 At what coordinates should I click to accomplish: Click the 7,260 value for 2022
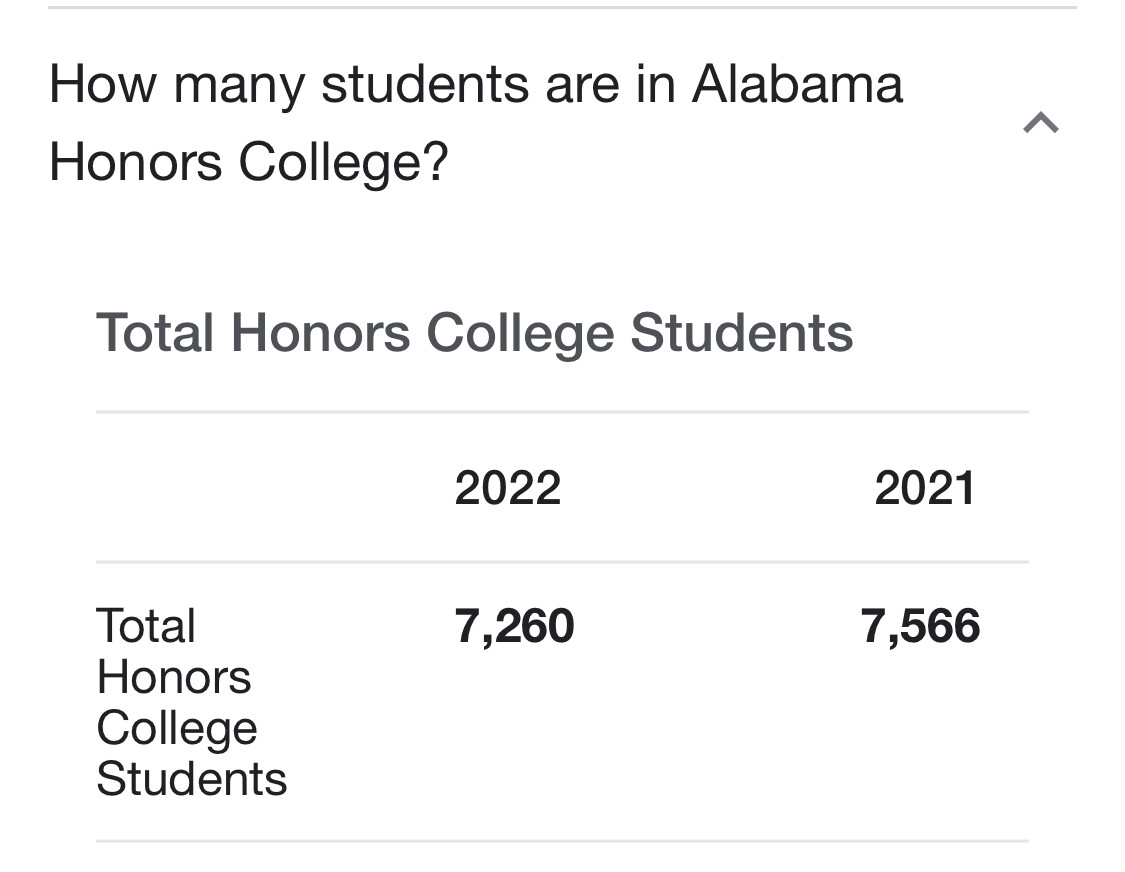point(514,626)
